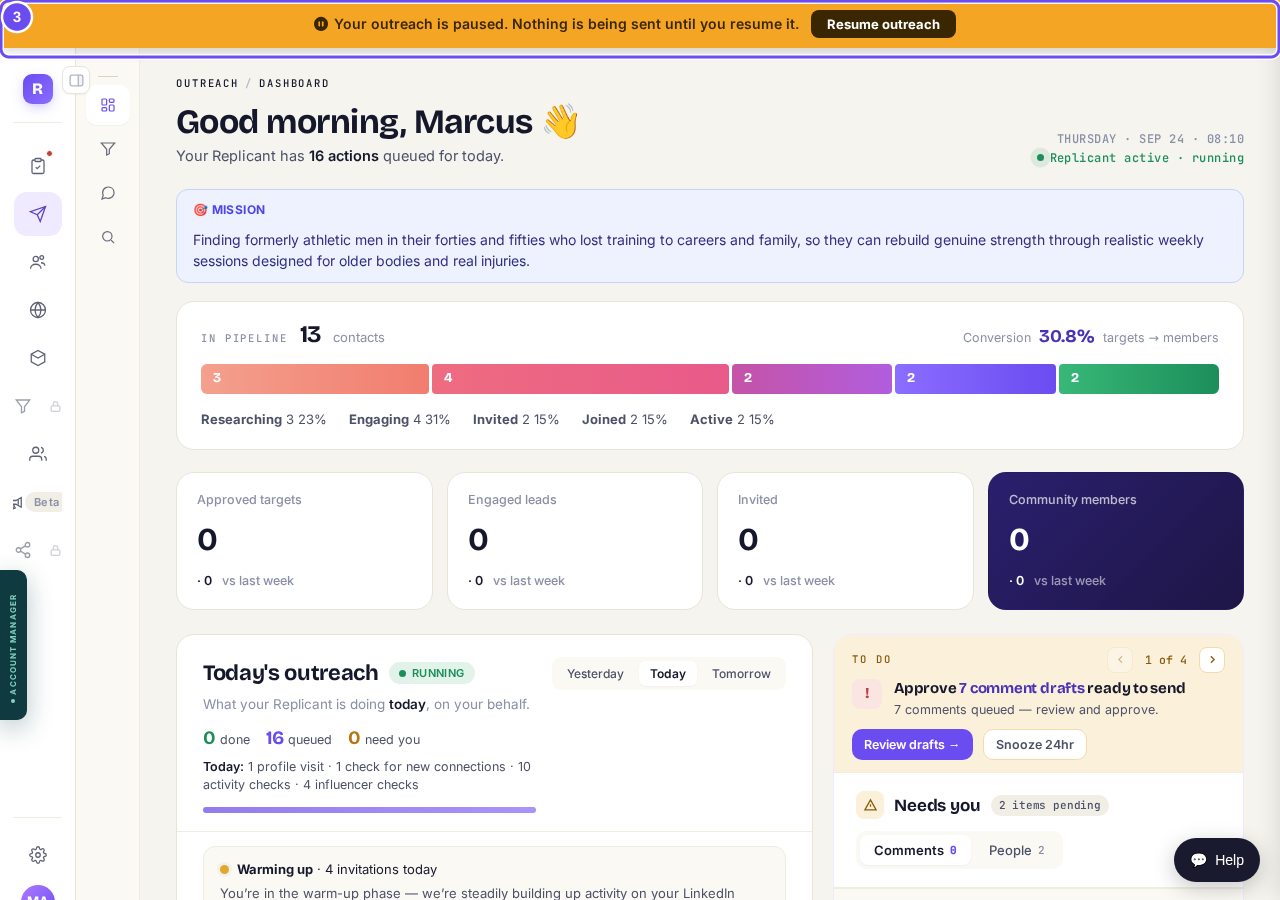Select the dashboard grid icon in the sub-navigation

(x=108, y=105)
